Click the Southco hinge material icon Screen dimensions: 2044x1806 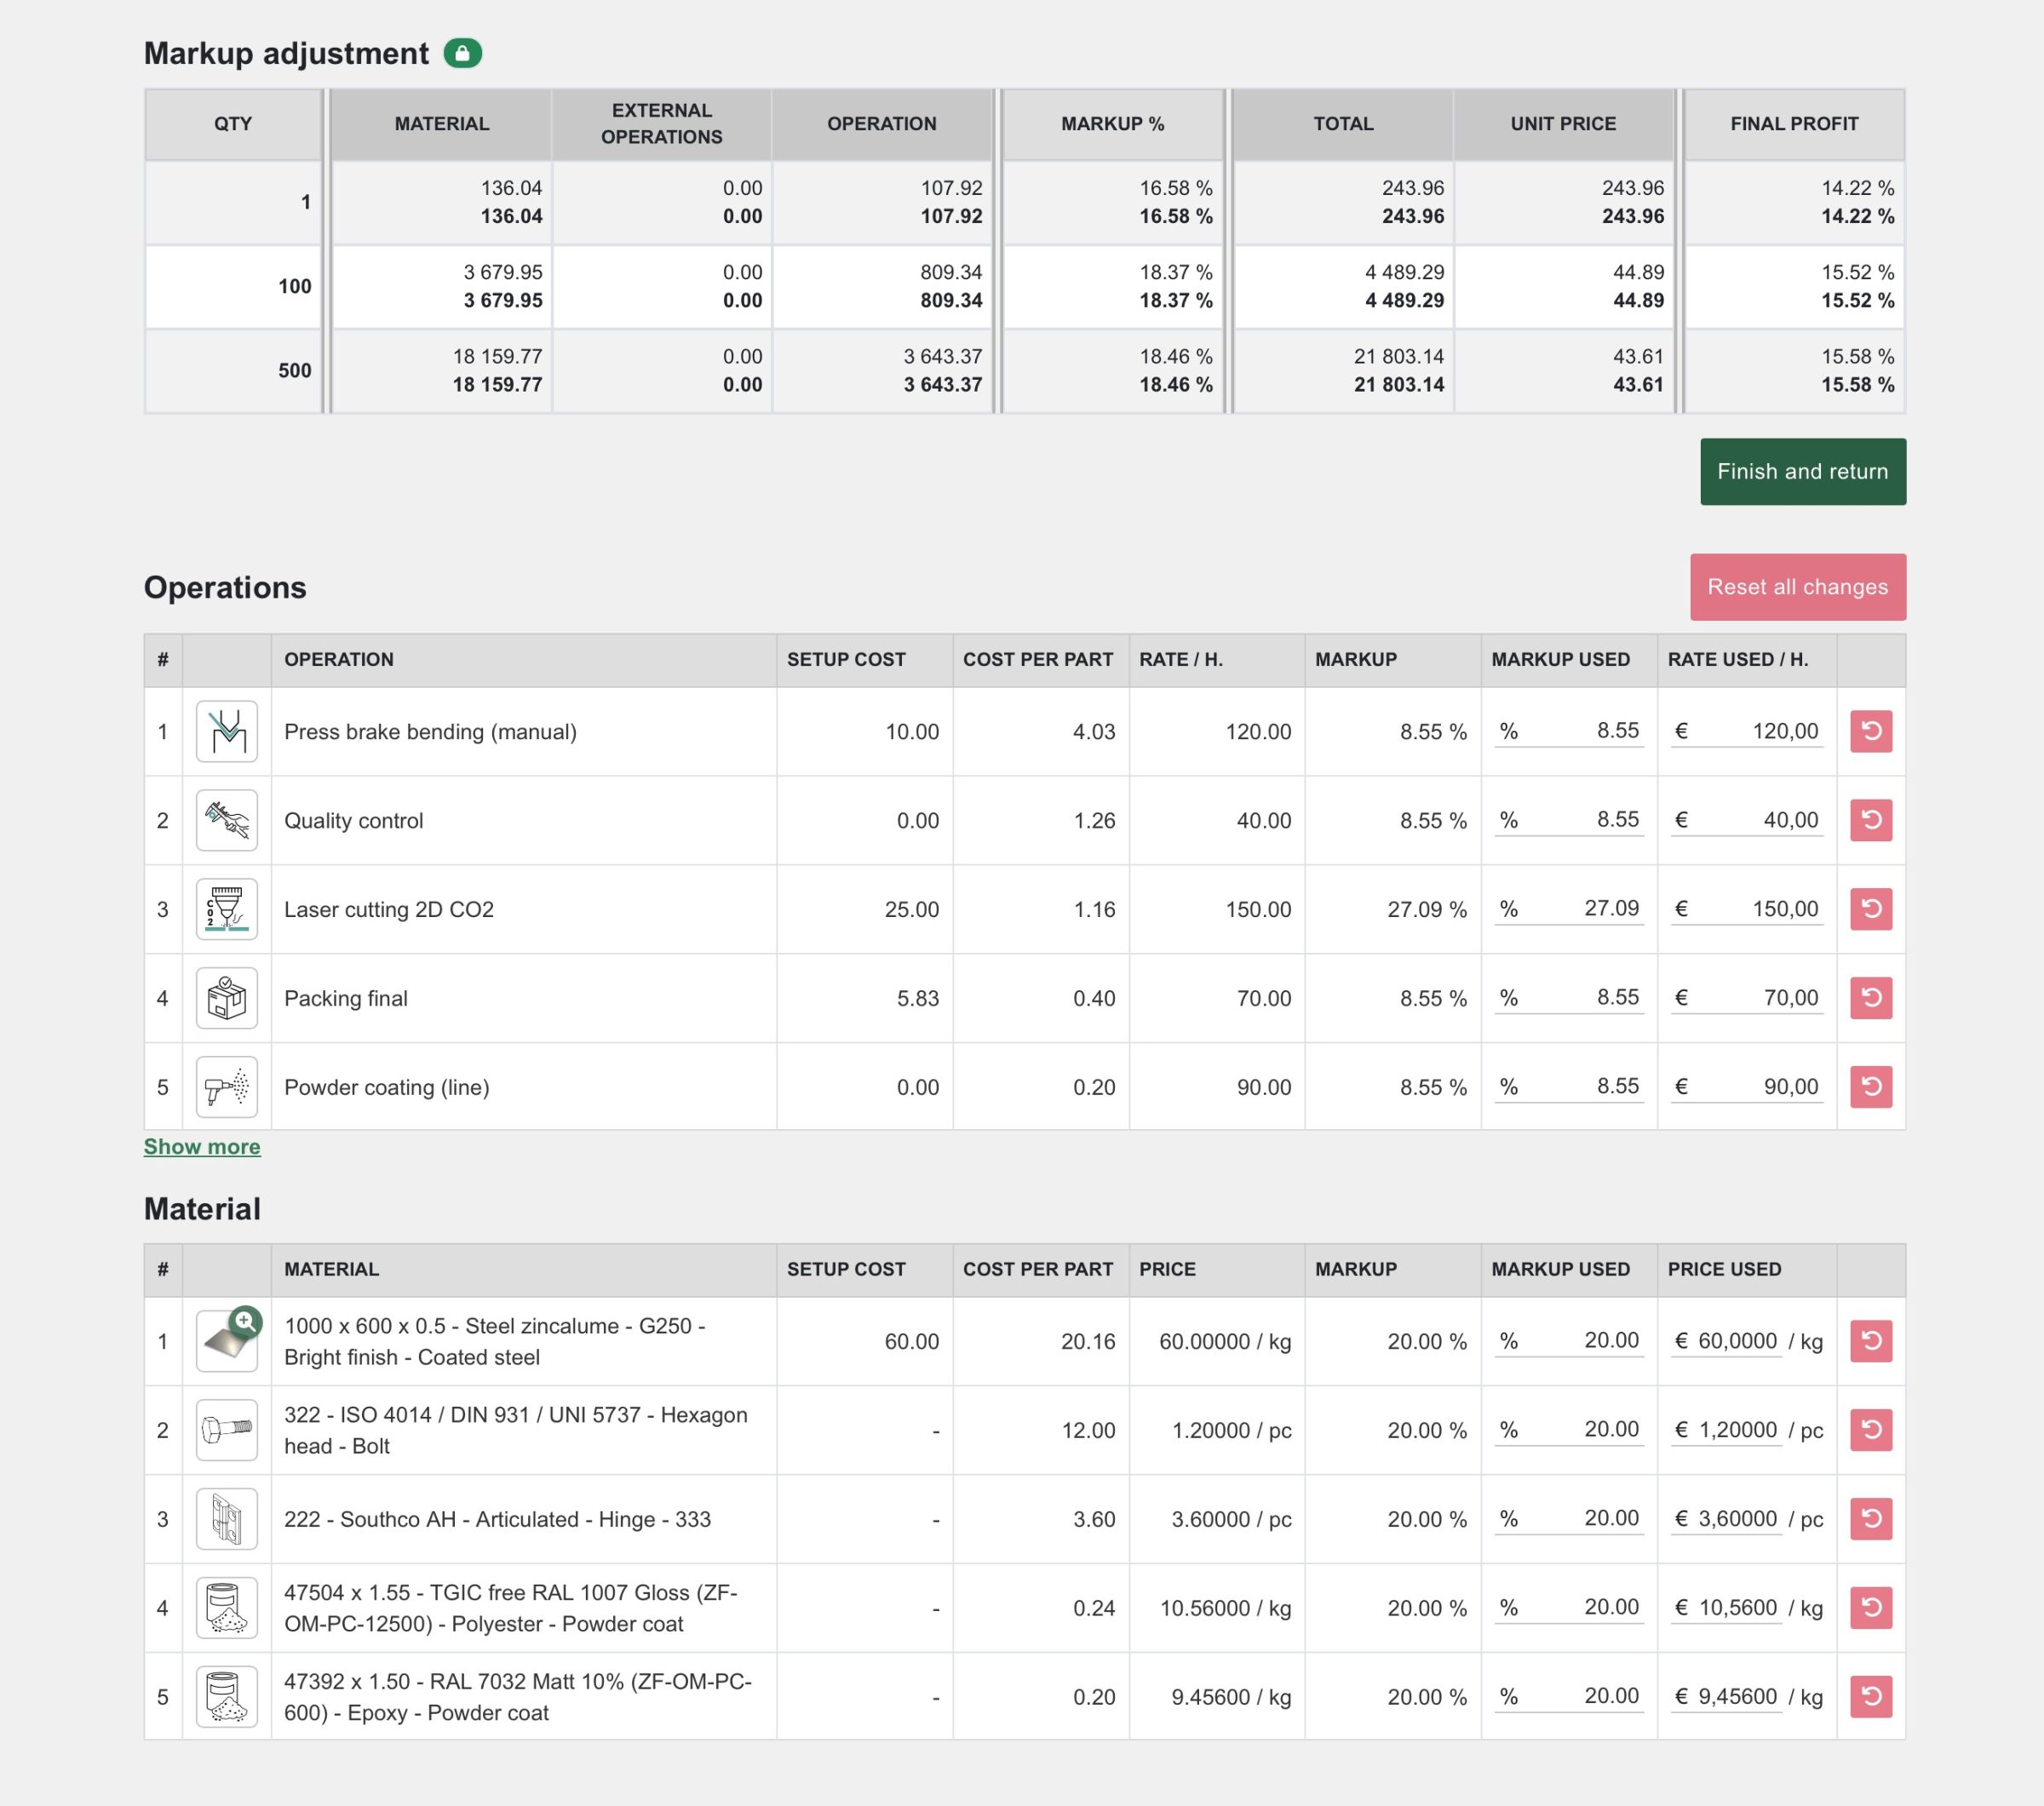227,1520
